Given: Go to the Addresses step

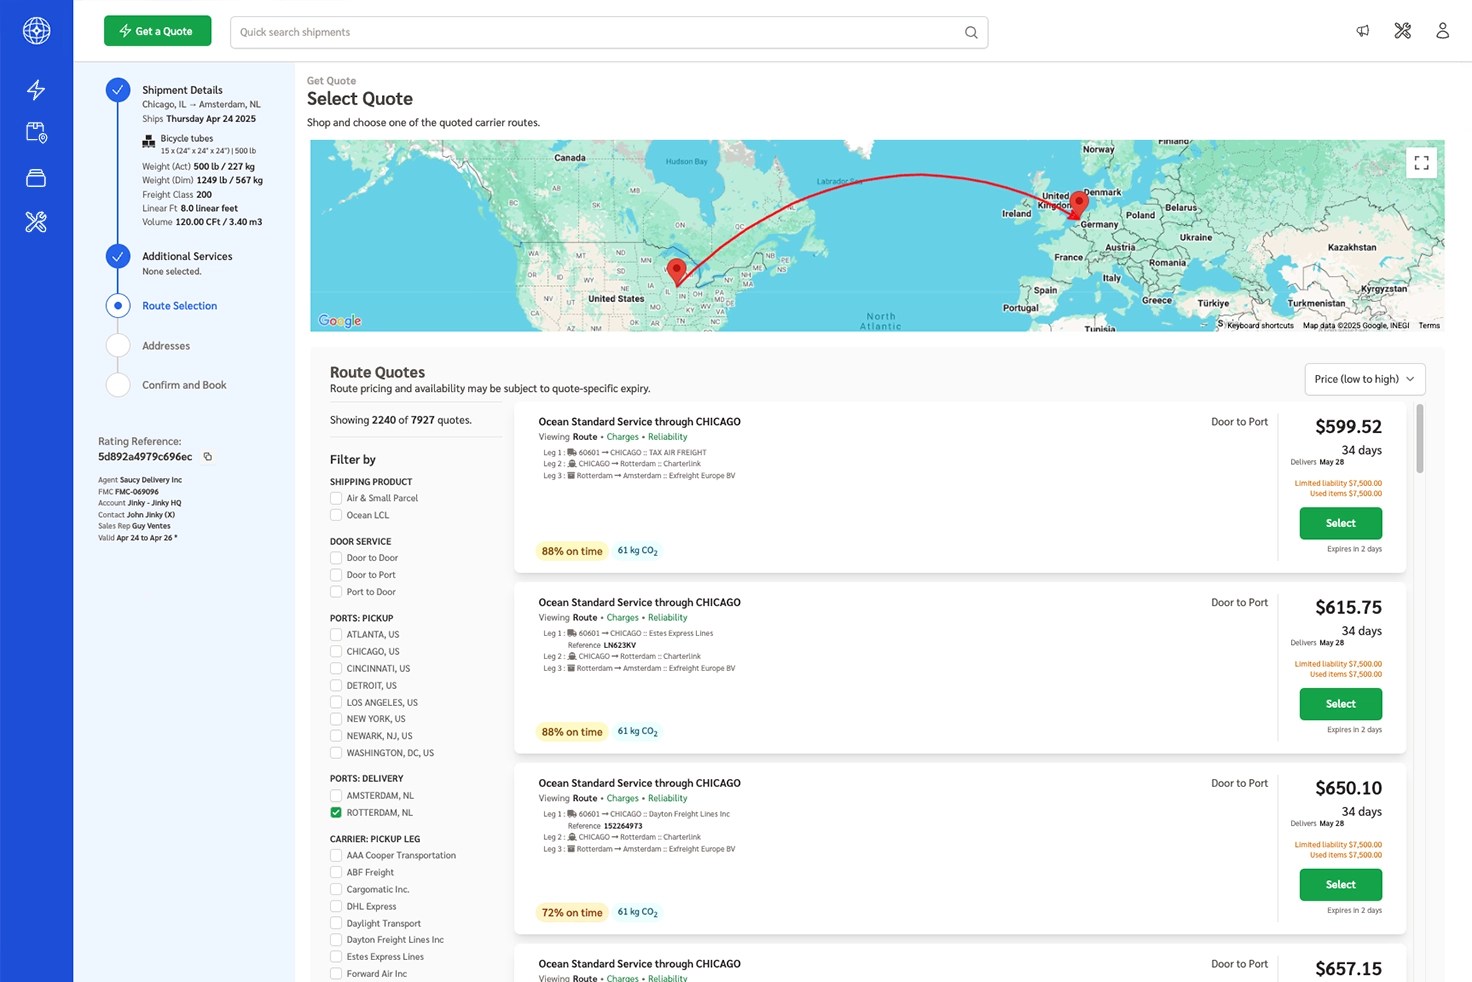Looking at the screenshot, I should 166,346.
